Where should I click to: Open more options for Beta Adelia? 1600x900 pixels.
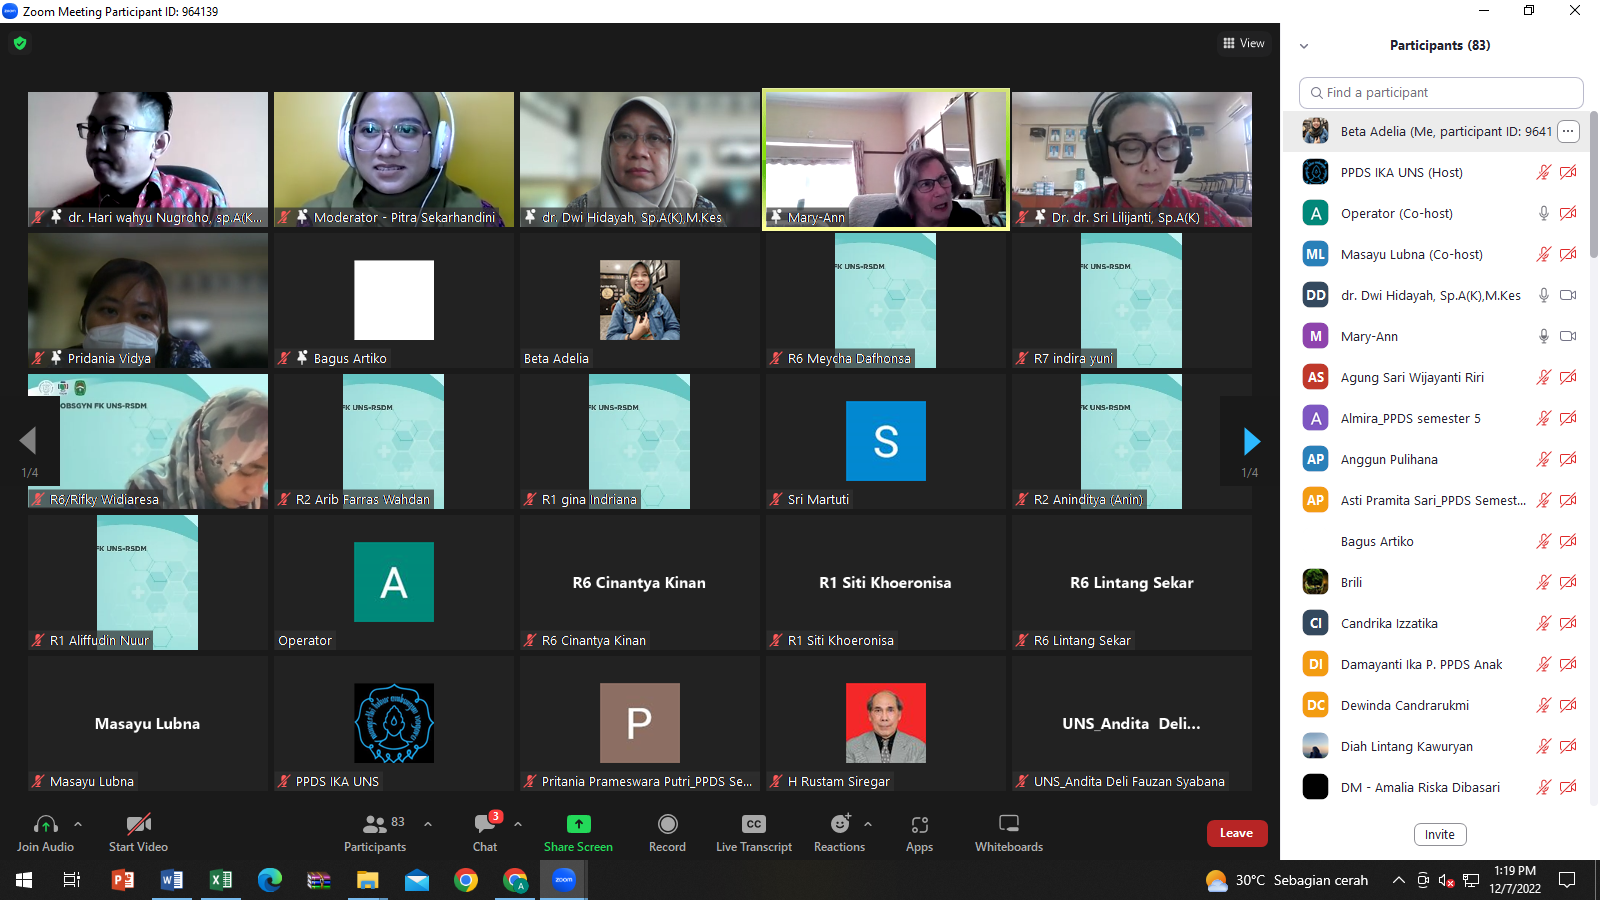coord(1568,131)
